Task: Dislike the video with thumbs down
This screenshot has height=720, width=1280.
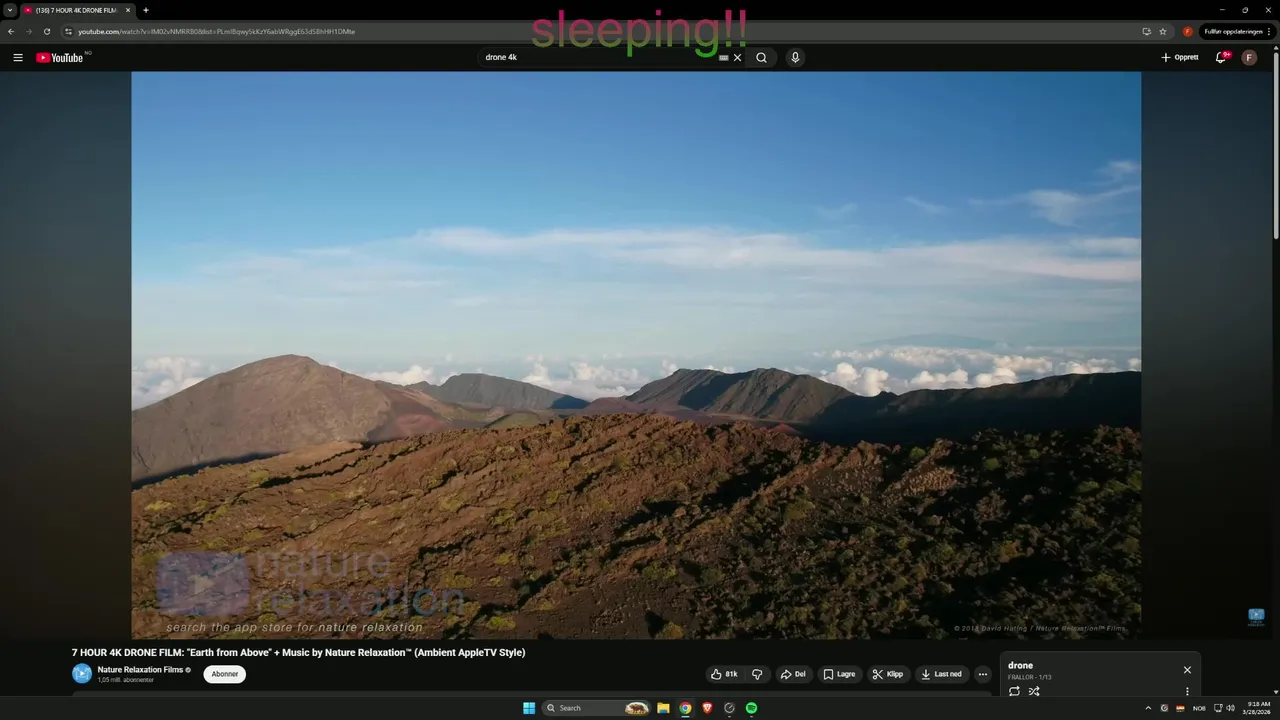Action: point(757,674)
